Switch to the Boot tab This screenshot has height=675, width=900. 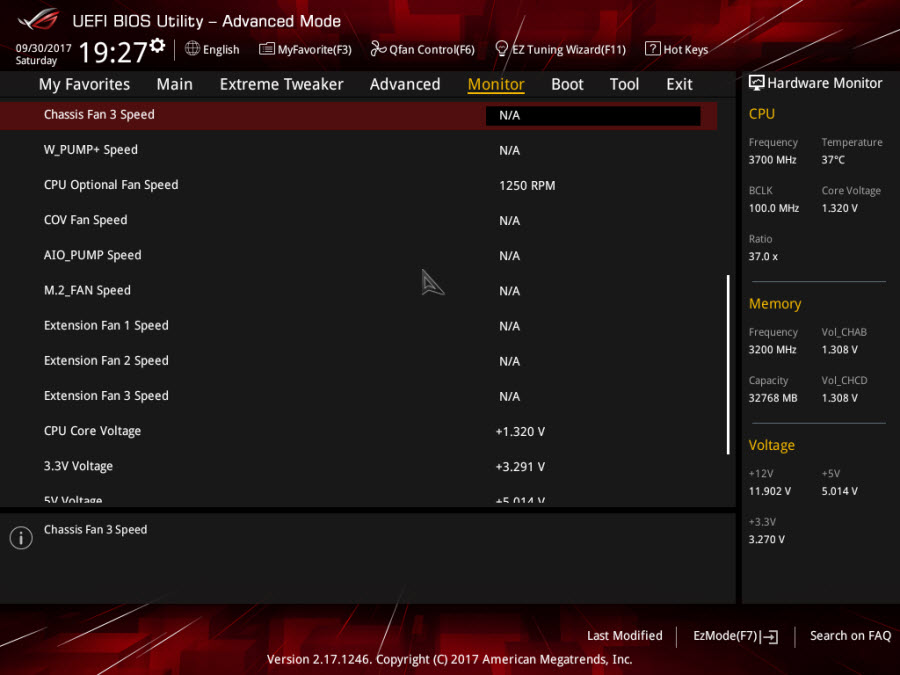567,84
